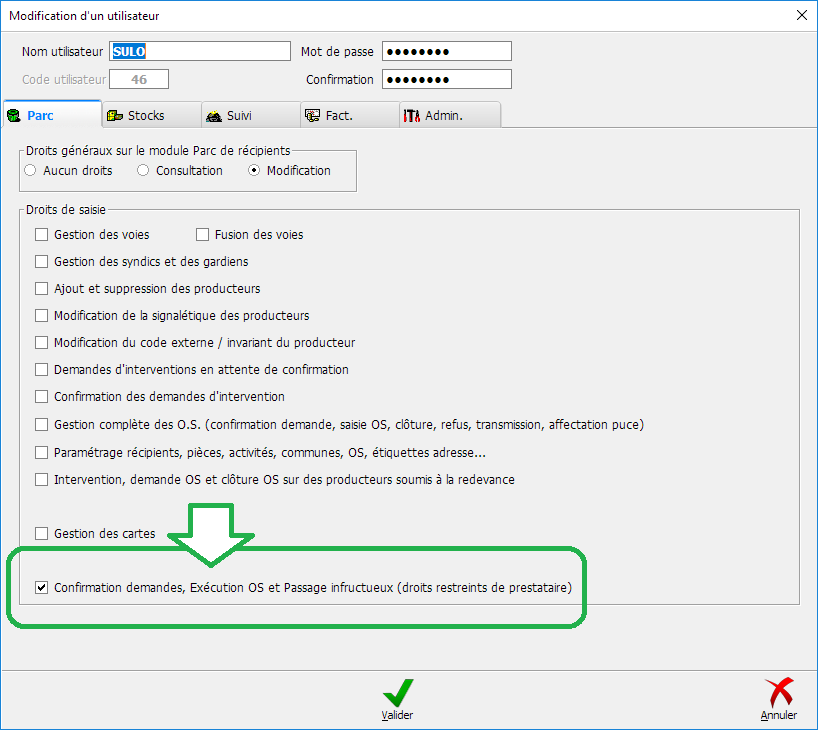This screenshot has height=730, width=818.
Task: Enable Gestion des voies checkbox
Action: tap(42, 235)
